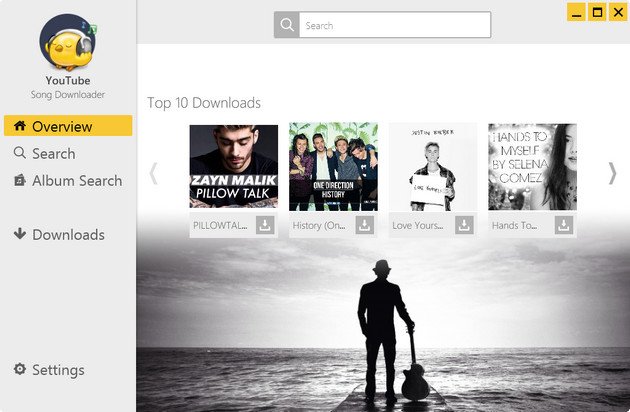
Task: Open Album Search from the sidebar
Action: pos(68,180)
